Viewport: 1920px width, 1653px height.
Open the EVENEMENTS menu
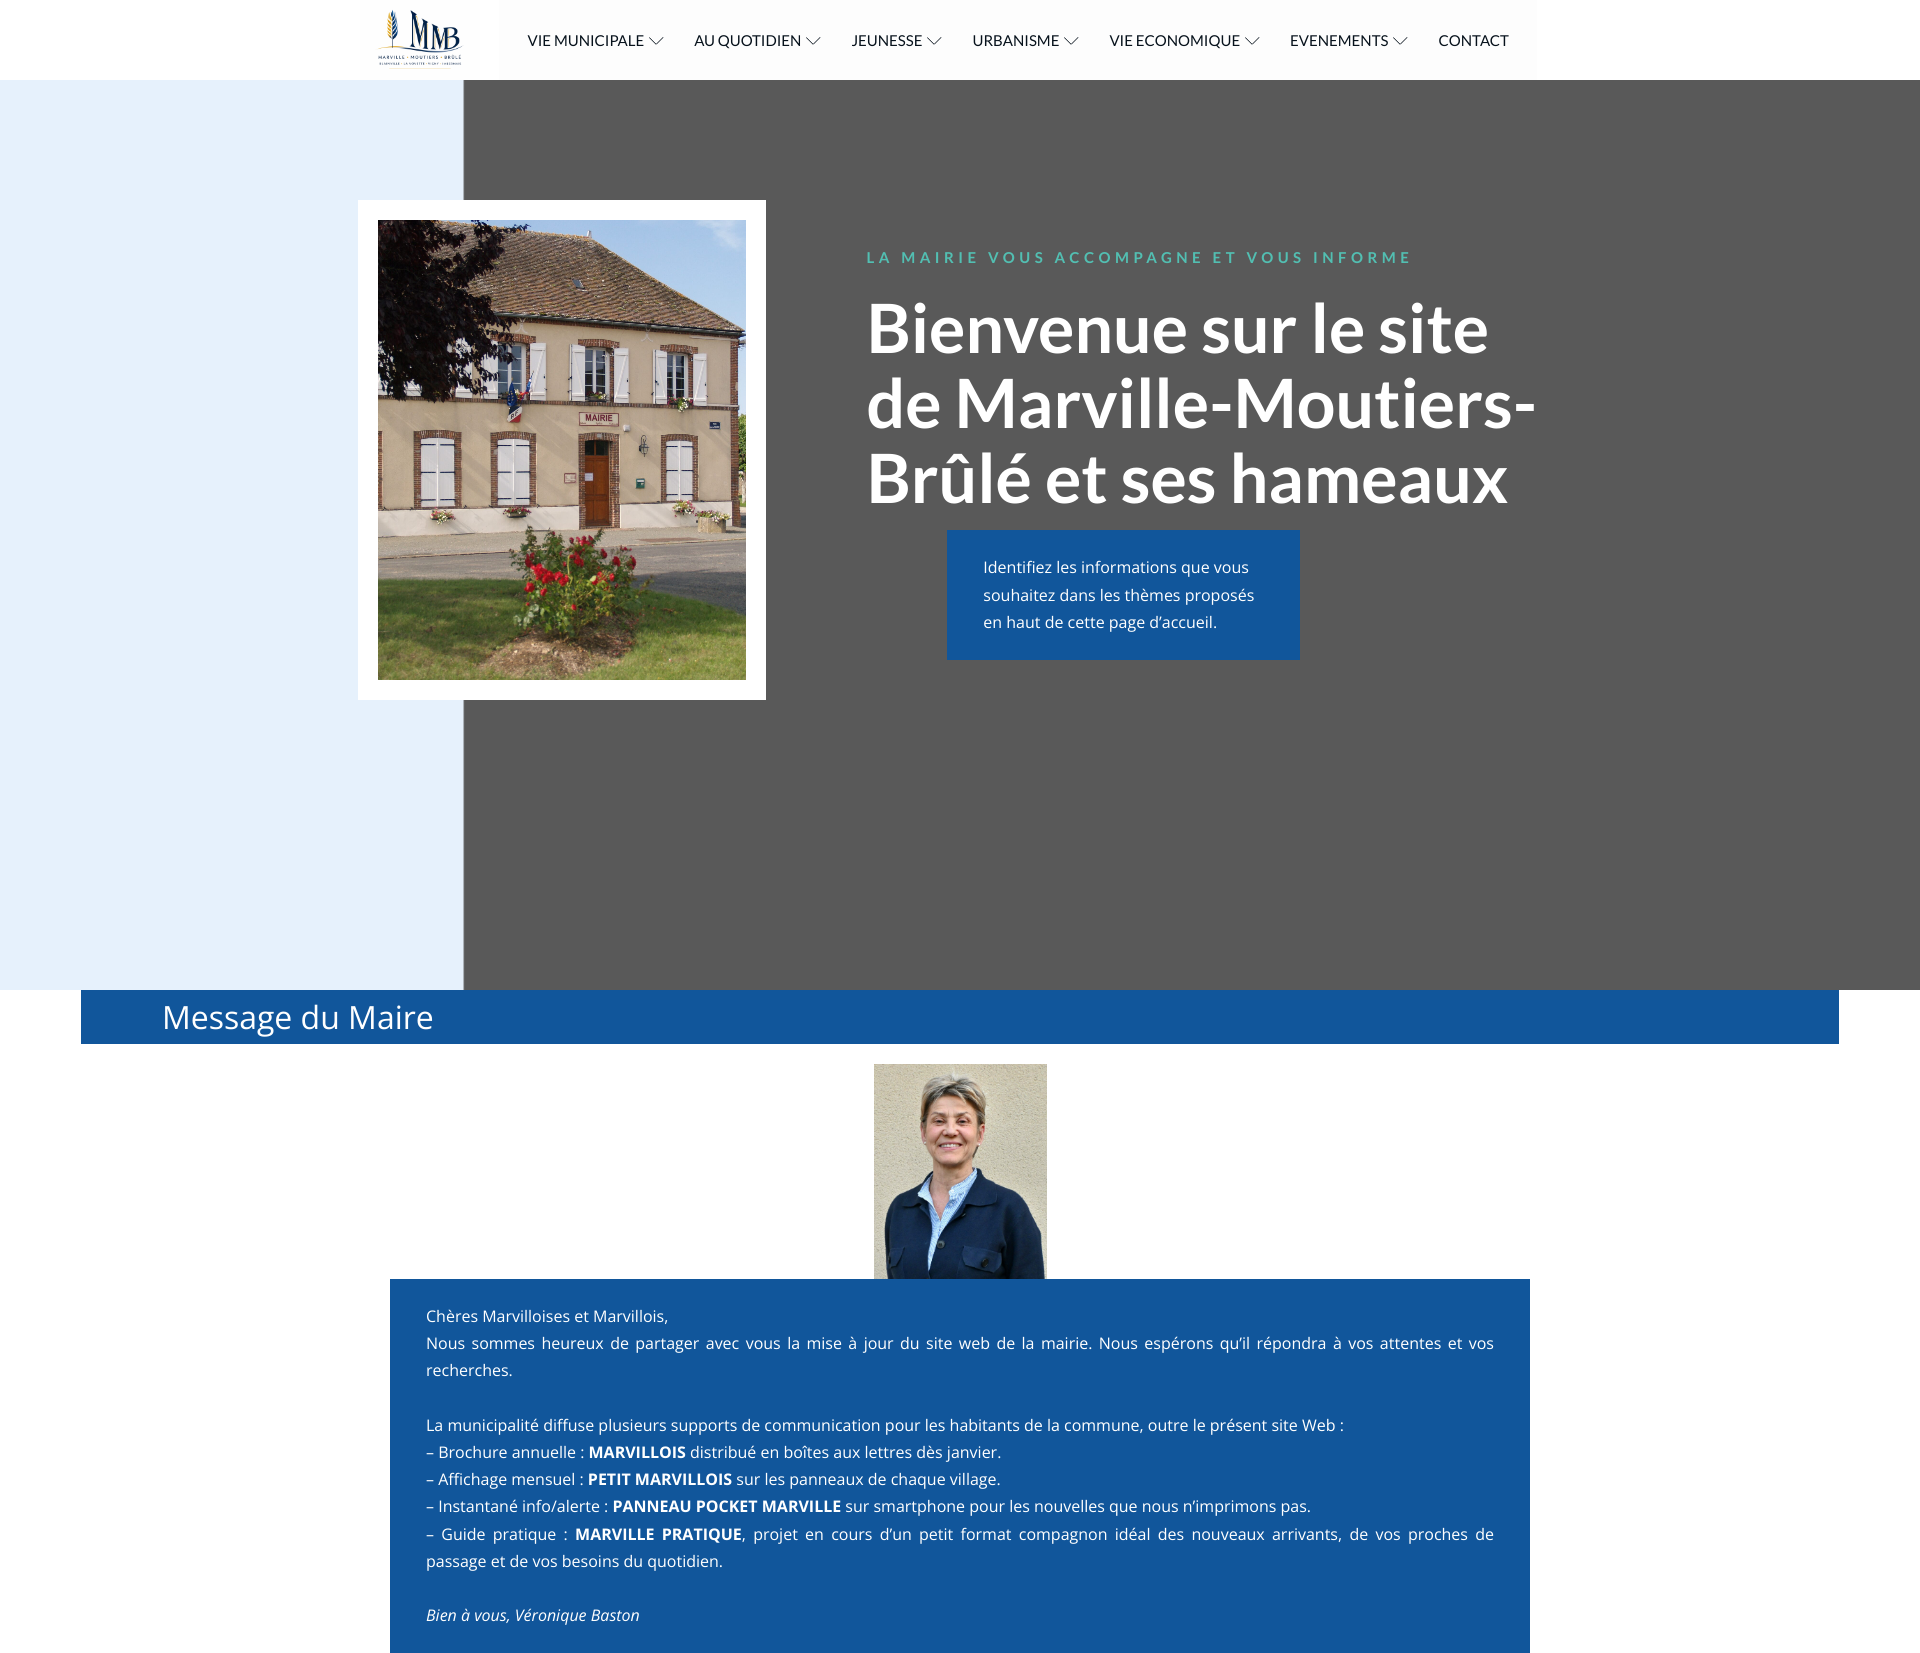tap(1348, 40)
